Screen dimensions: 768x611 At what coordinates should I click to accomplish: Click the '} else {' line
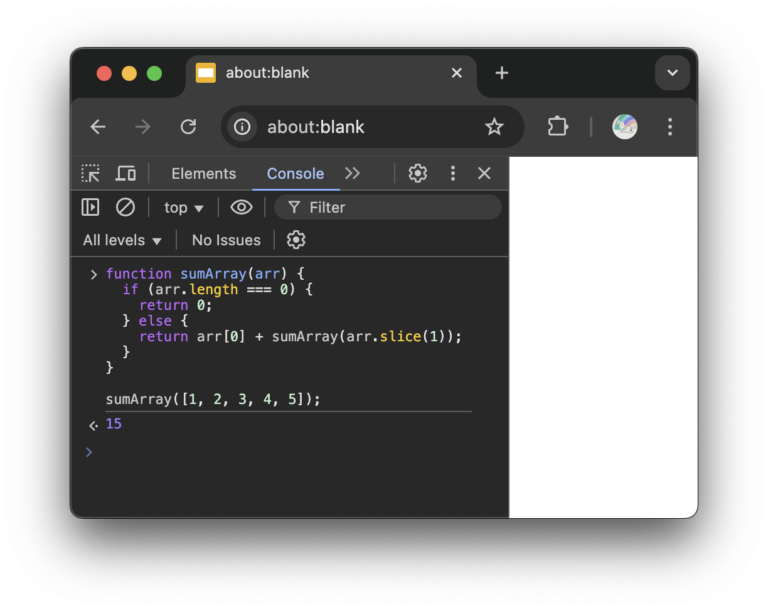[155, 321]
